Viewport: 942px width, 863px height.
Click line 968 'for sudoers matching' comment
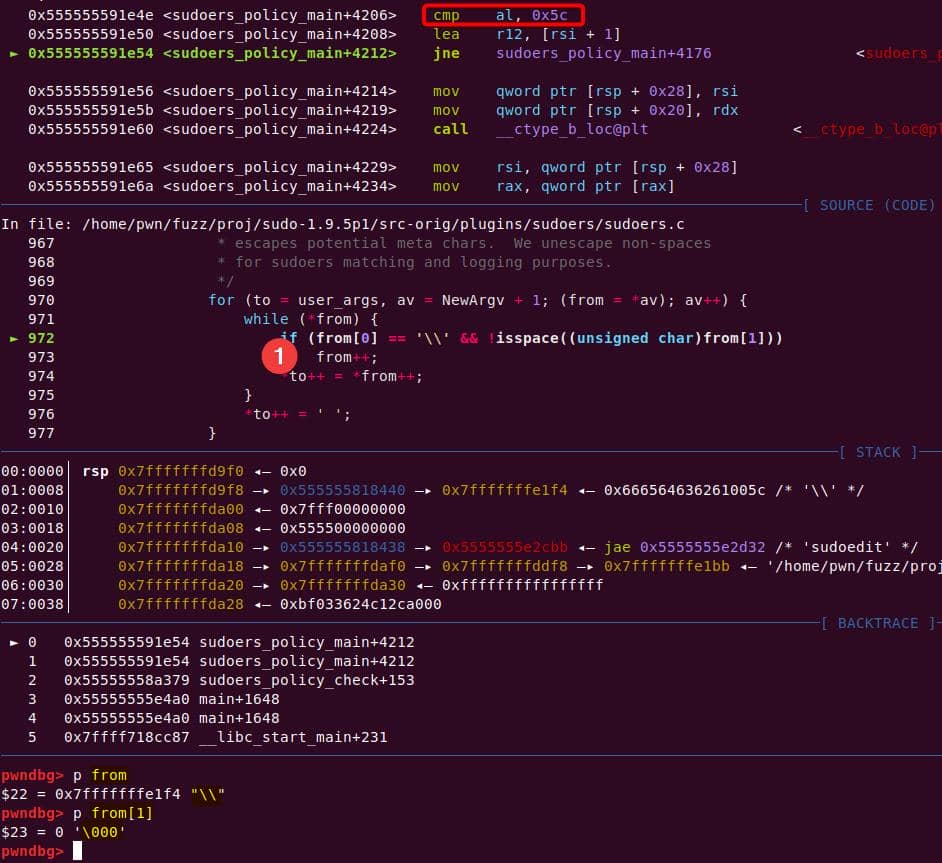click(x=414, y=262)
